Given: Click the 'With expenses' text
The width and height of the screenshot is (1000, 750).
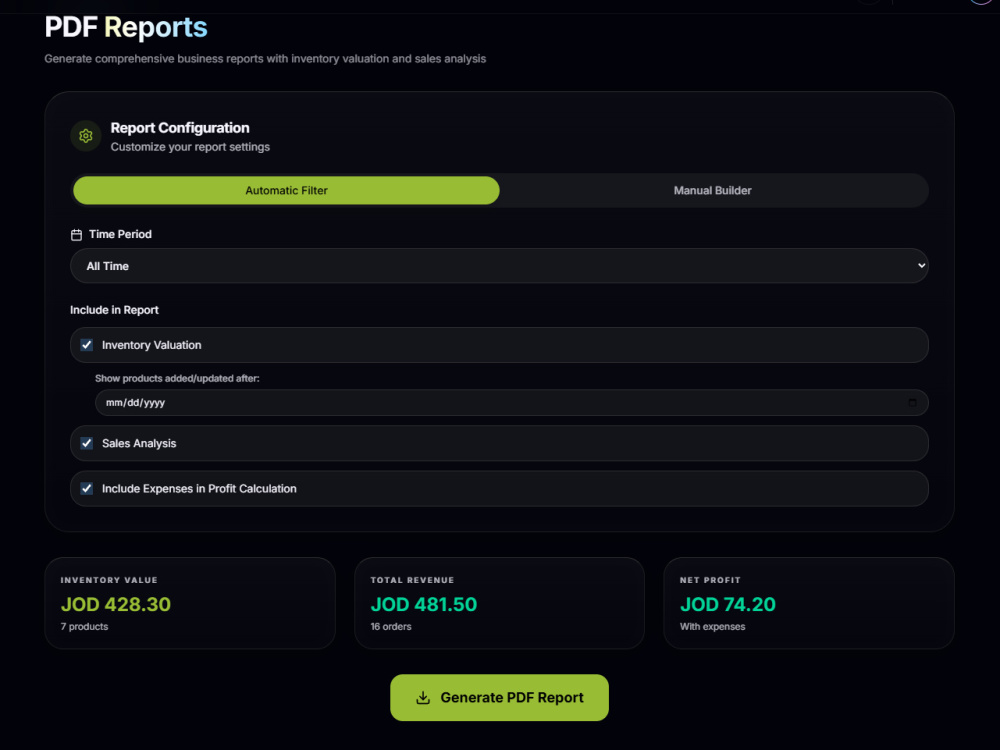Looking at the screenshot, I should pos(712,627).
